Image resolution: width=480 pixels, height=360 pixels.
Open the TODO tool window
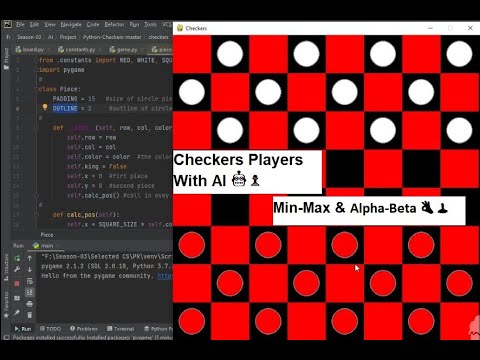pos(50,329)
